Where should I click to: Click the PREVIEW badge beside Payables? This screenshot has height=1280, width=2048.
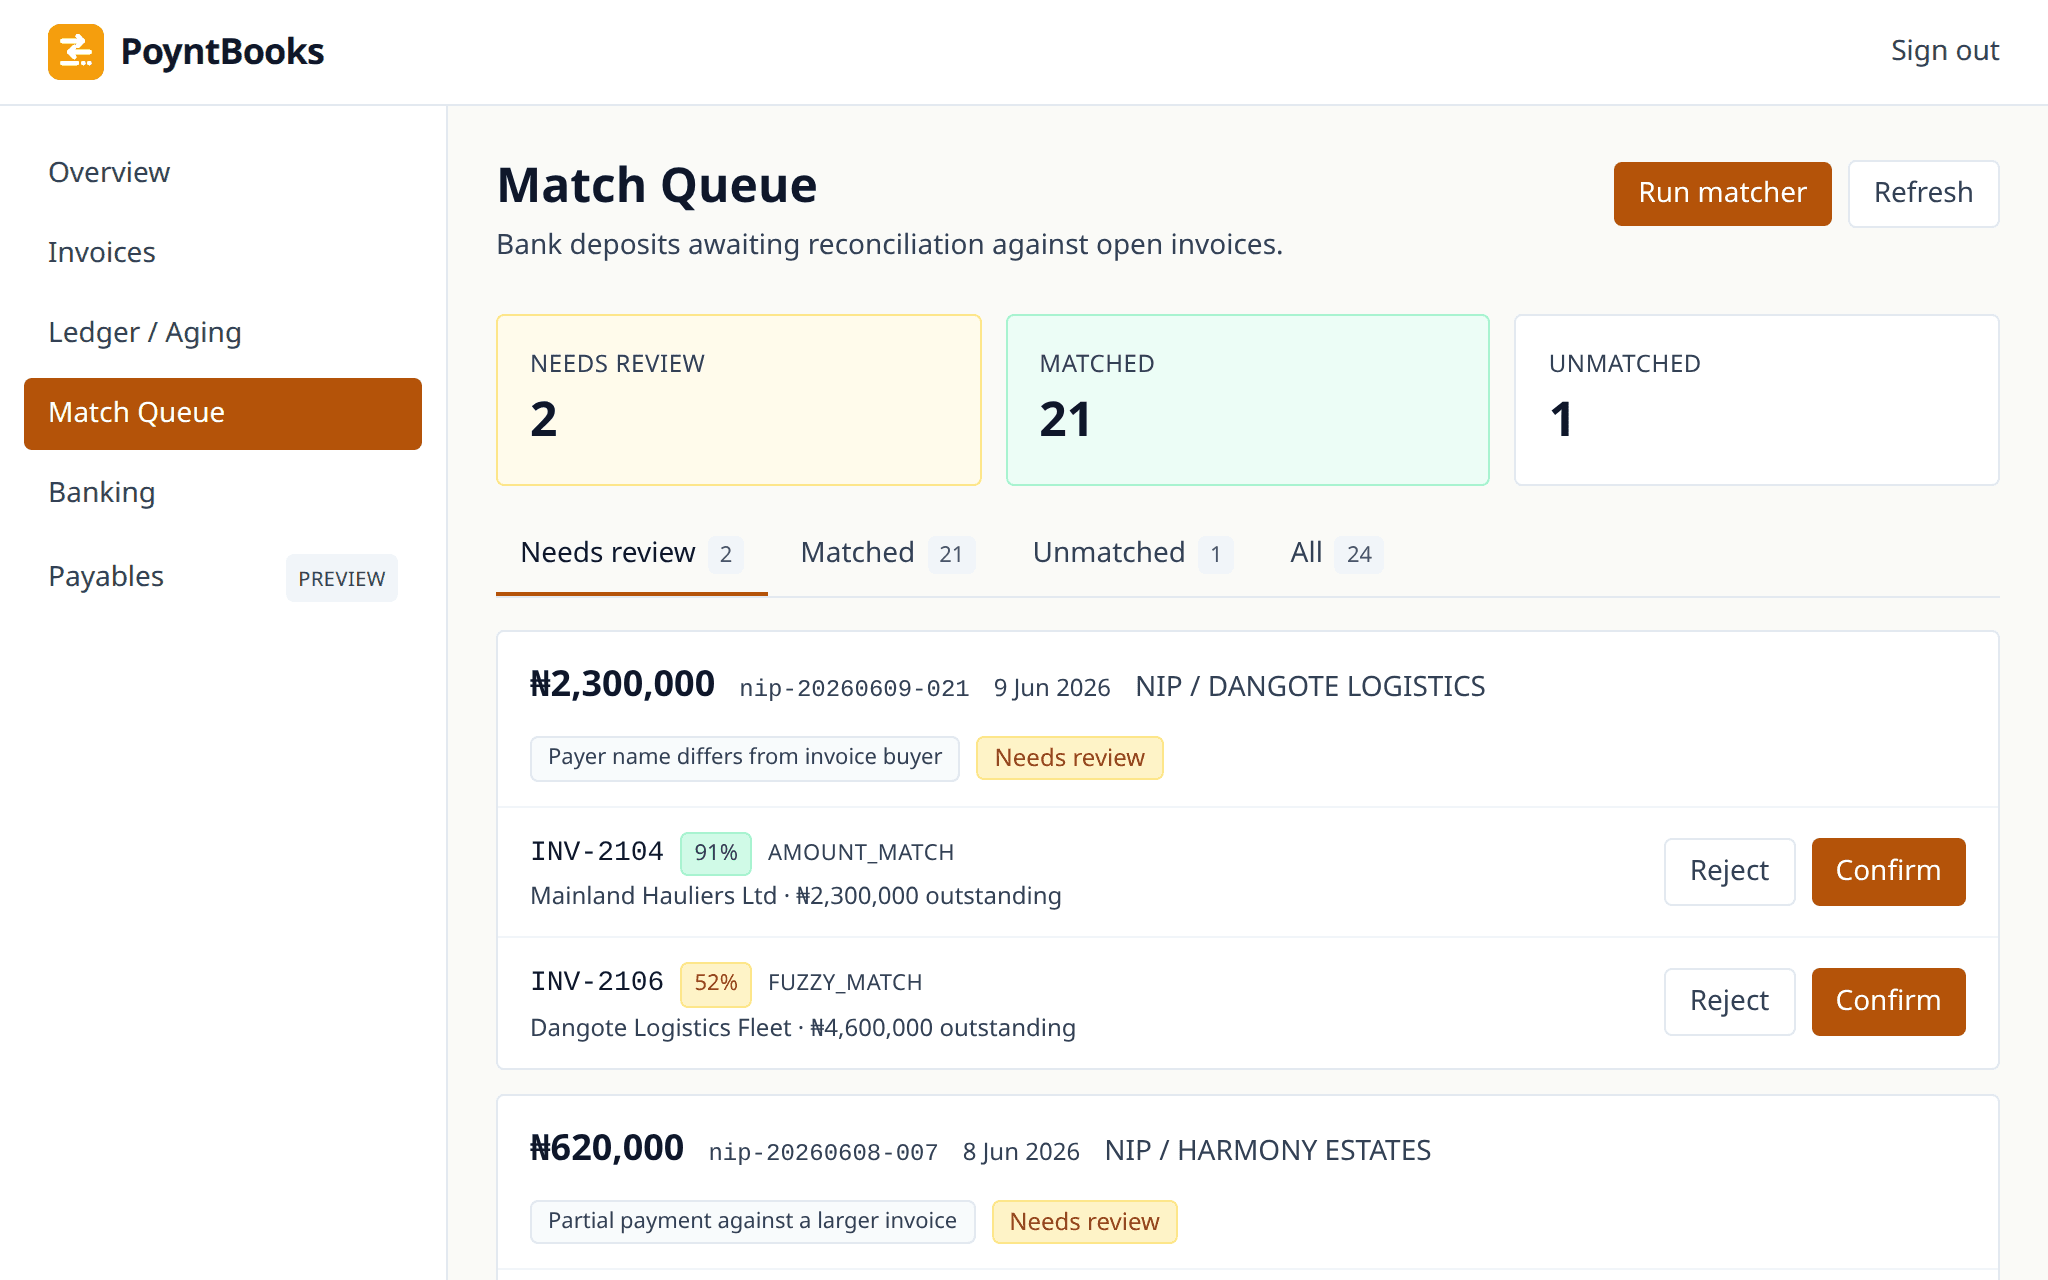[x=341, y=578]
